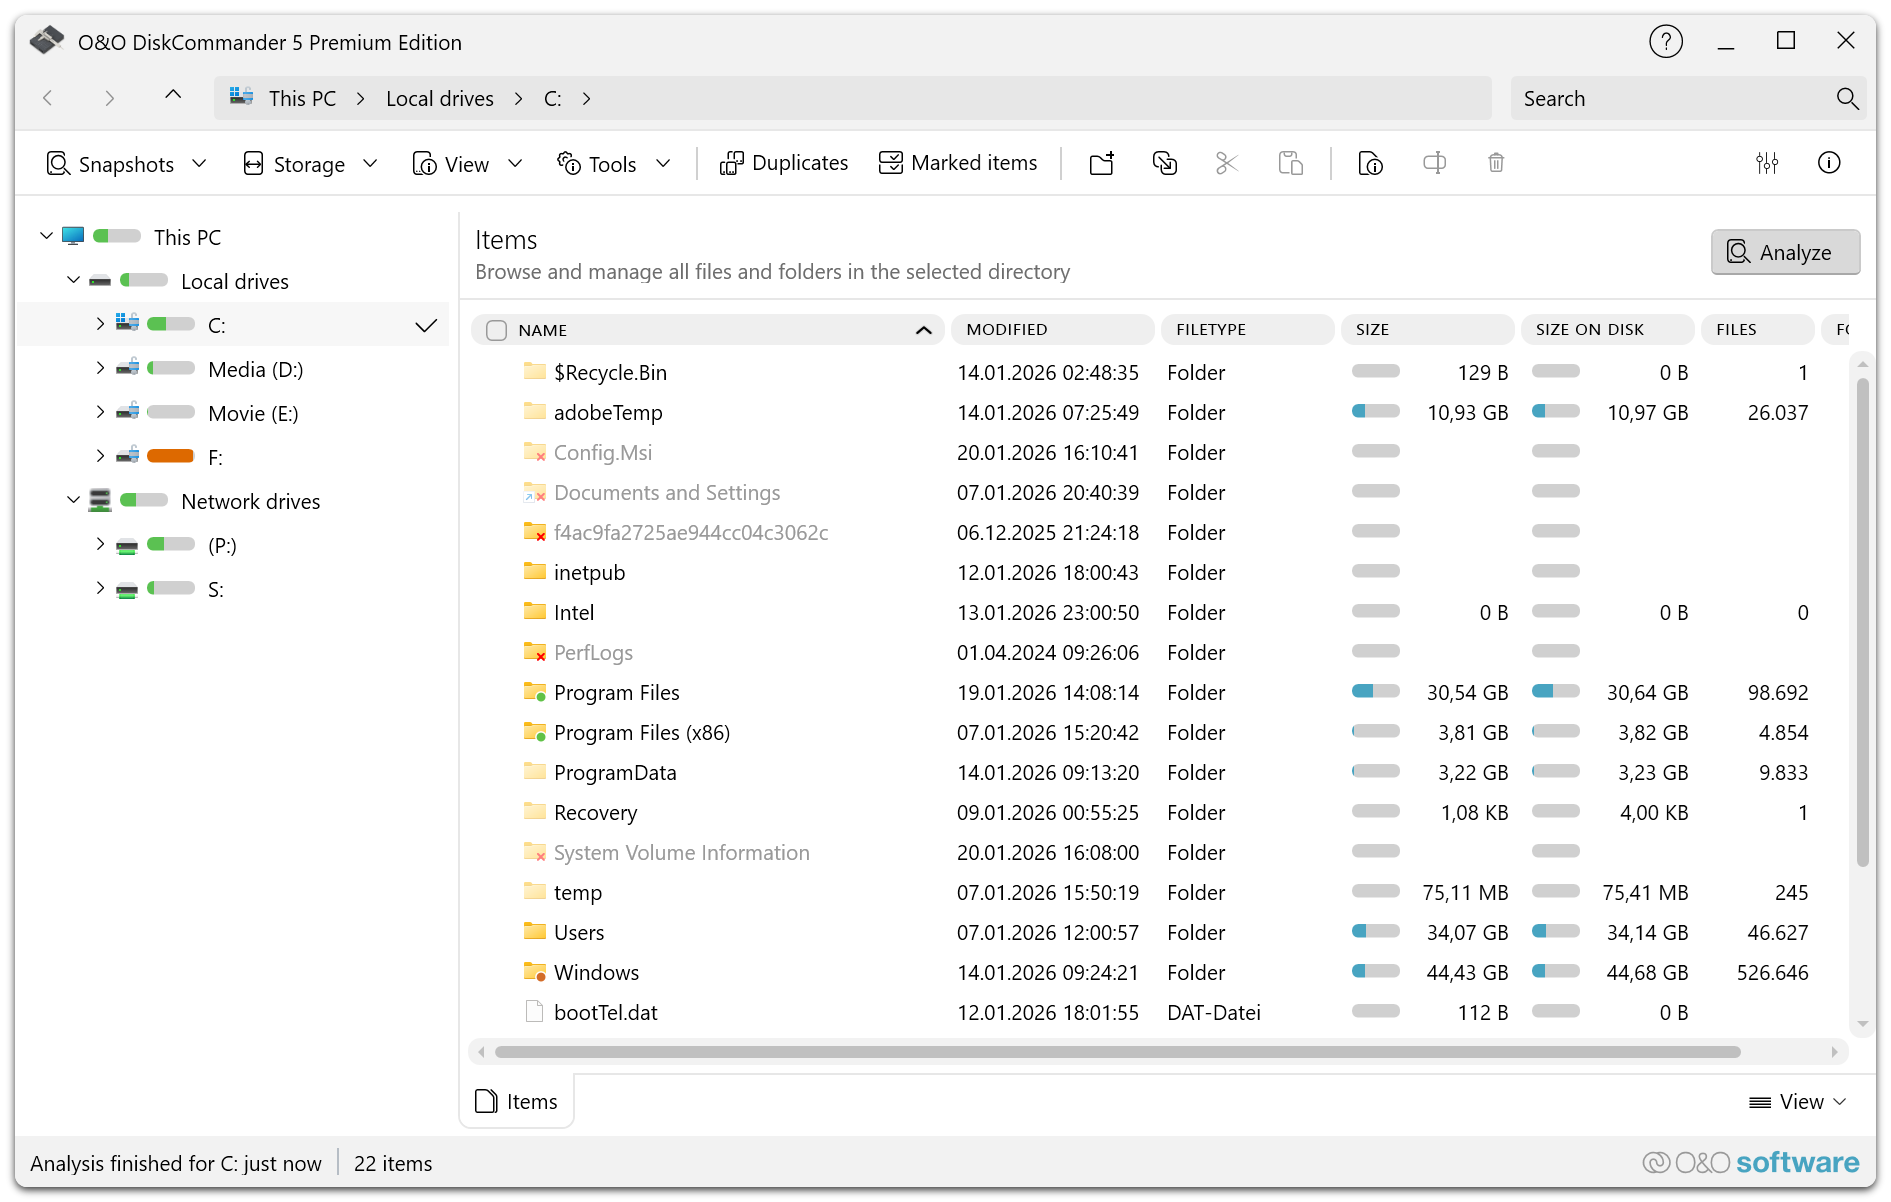This screenshot has width=1891, height=1202.
Task: Click the new folder icon in toolbar
Action: (x=1102, y=163)
